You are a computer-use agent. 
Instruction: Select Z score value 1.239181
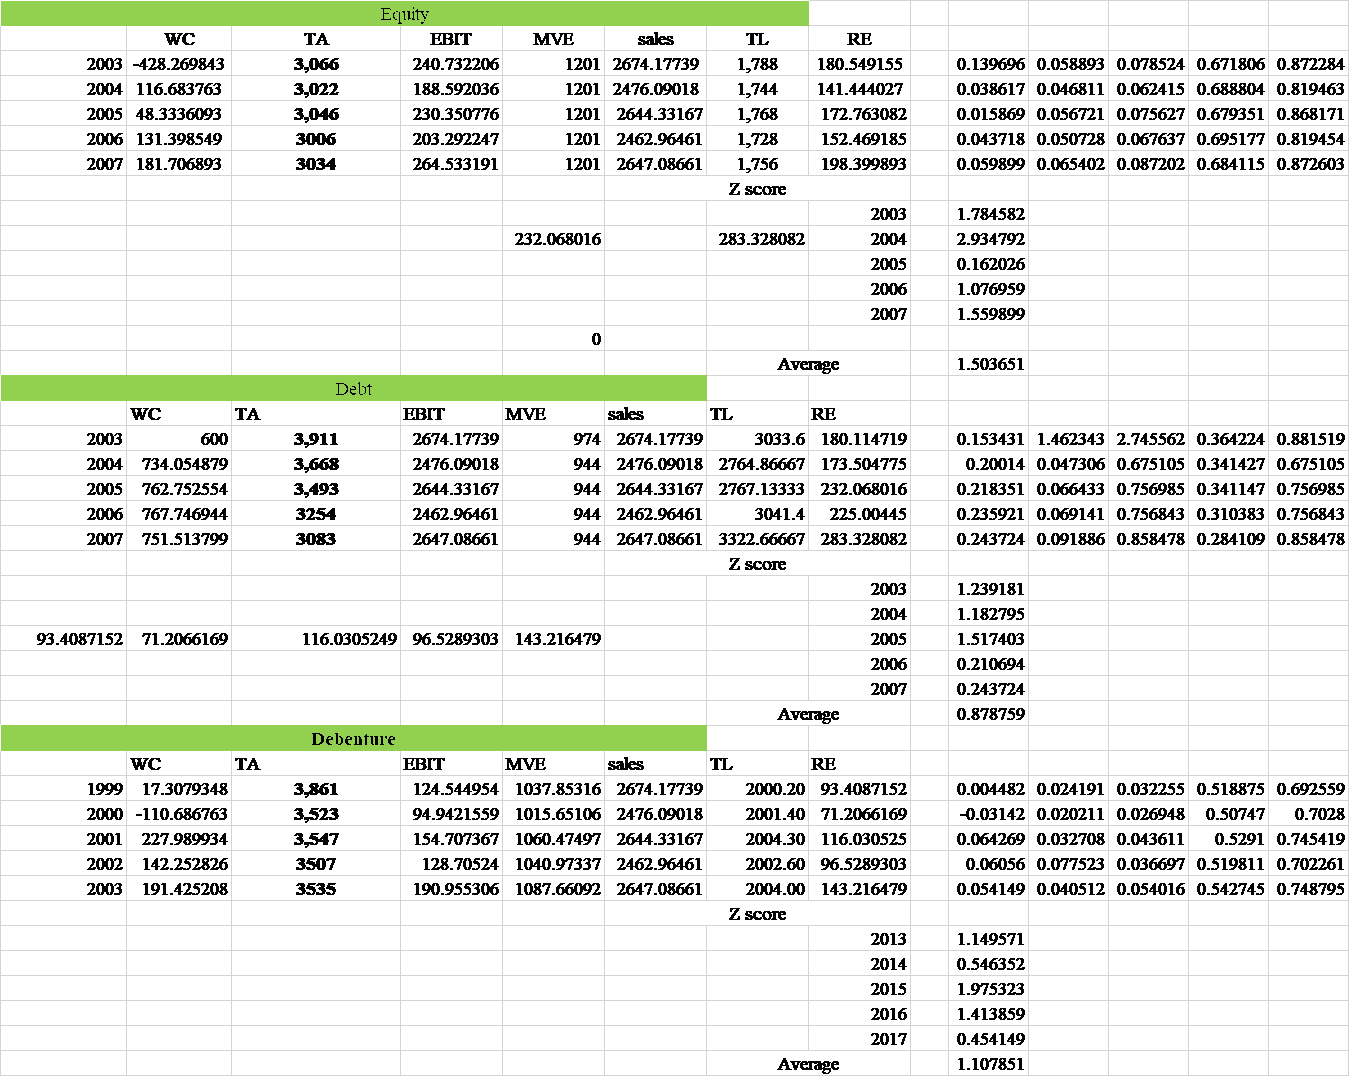(988, 589)
